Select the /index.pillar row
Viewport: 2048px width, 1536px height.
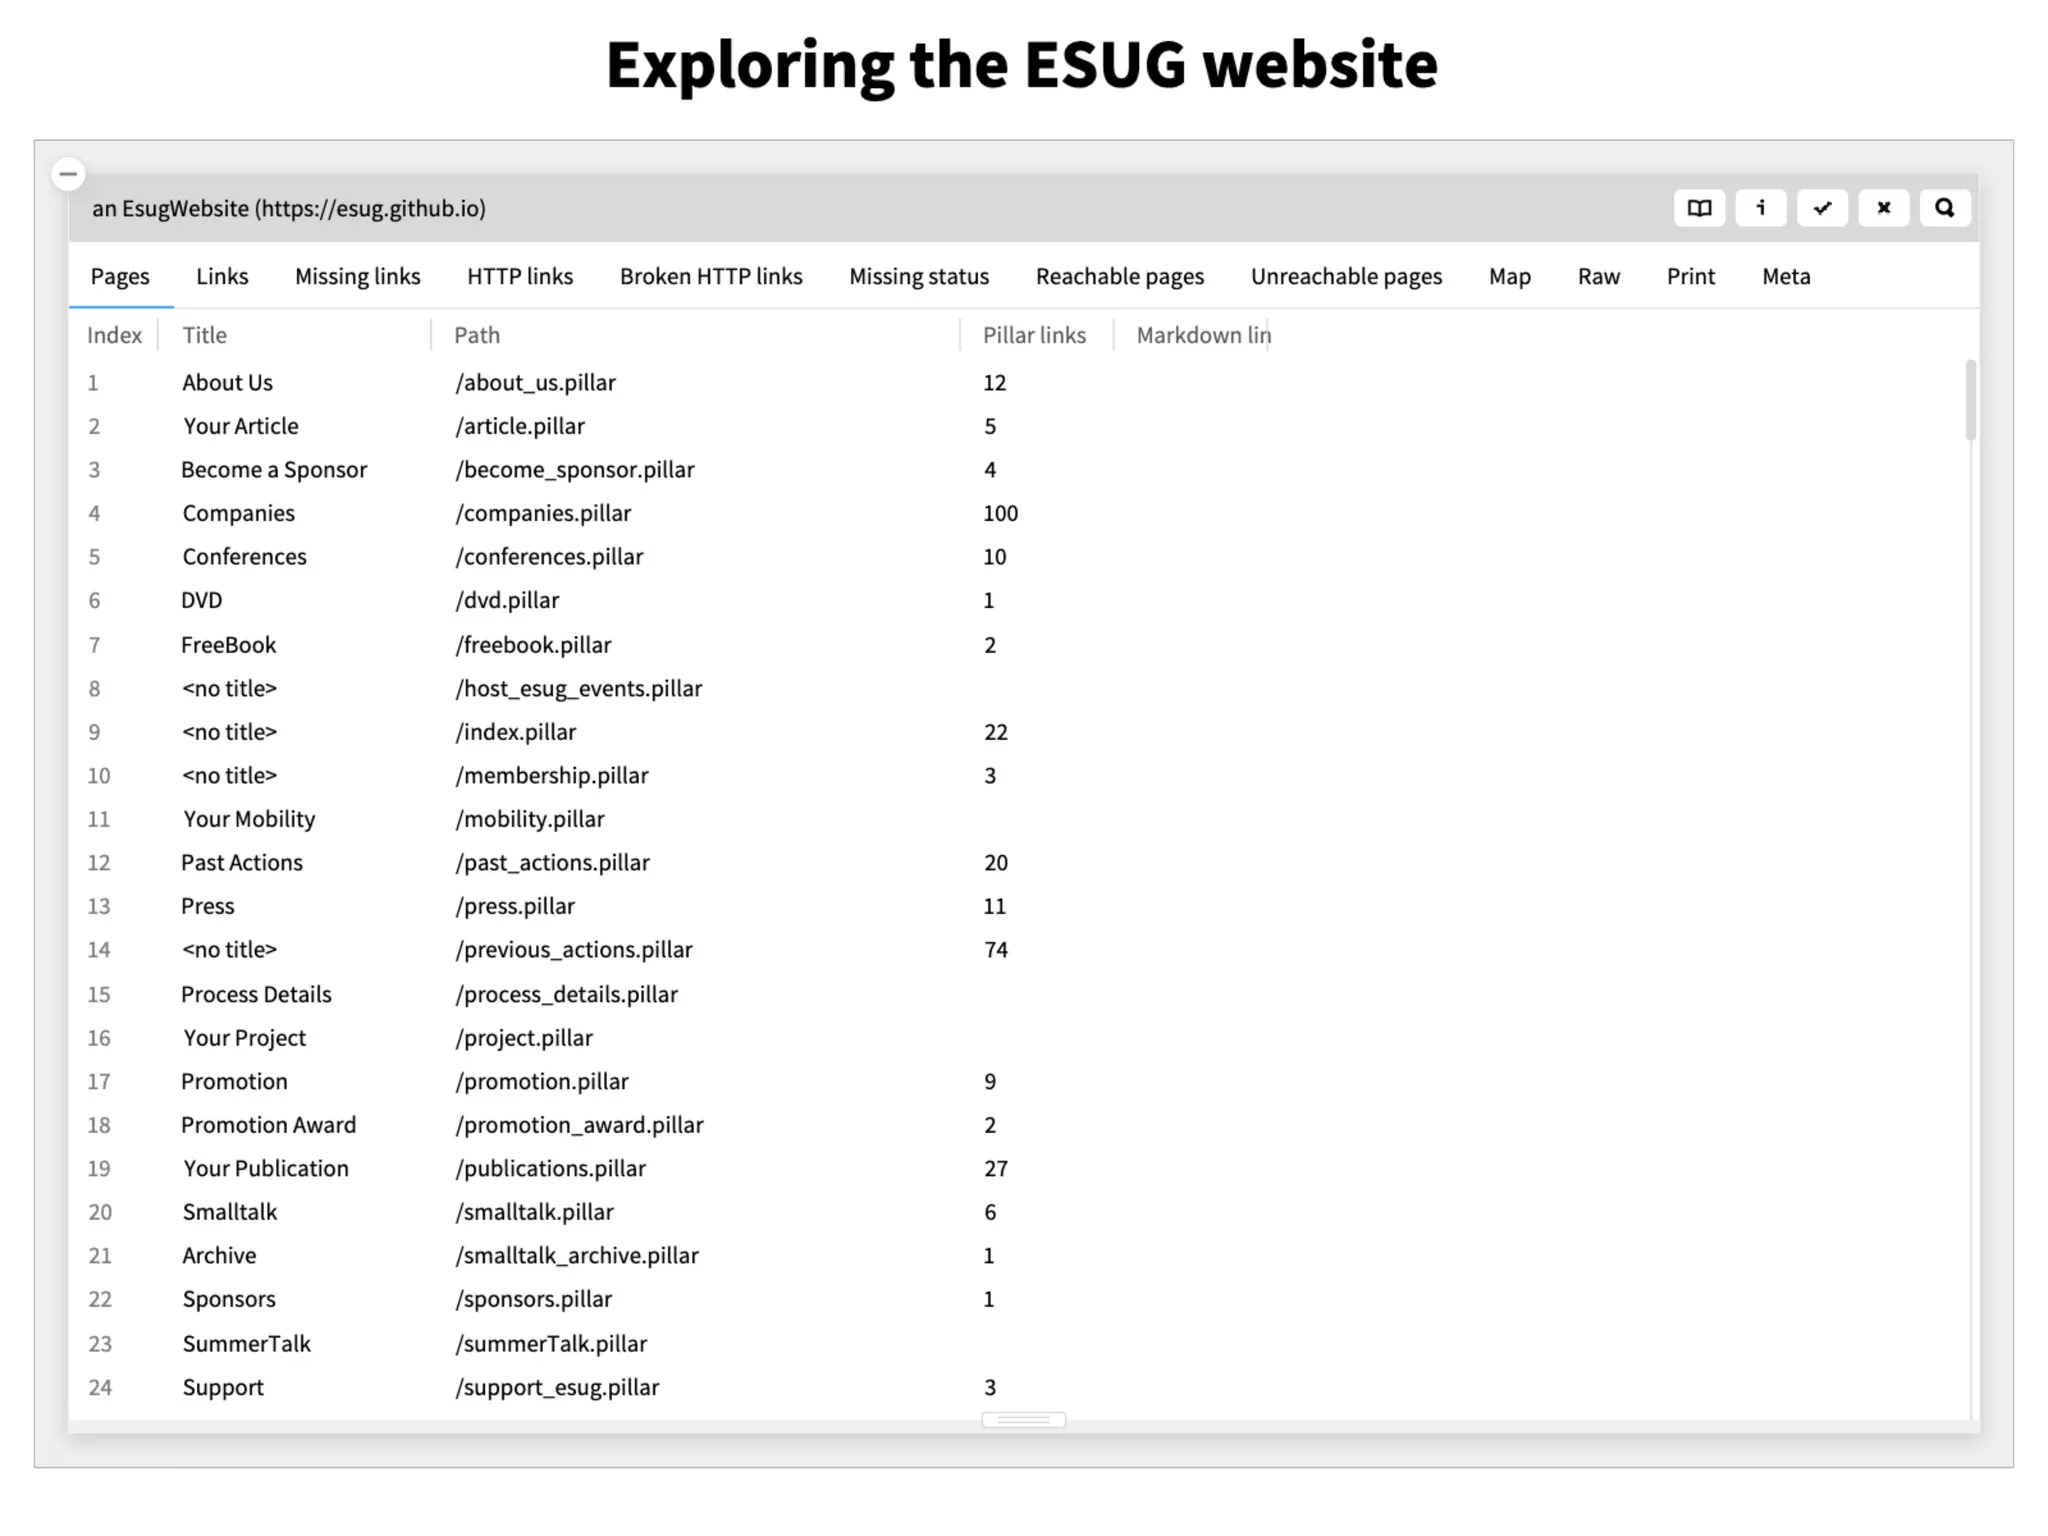coord(516,732)
